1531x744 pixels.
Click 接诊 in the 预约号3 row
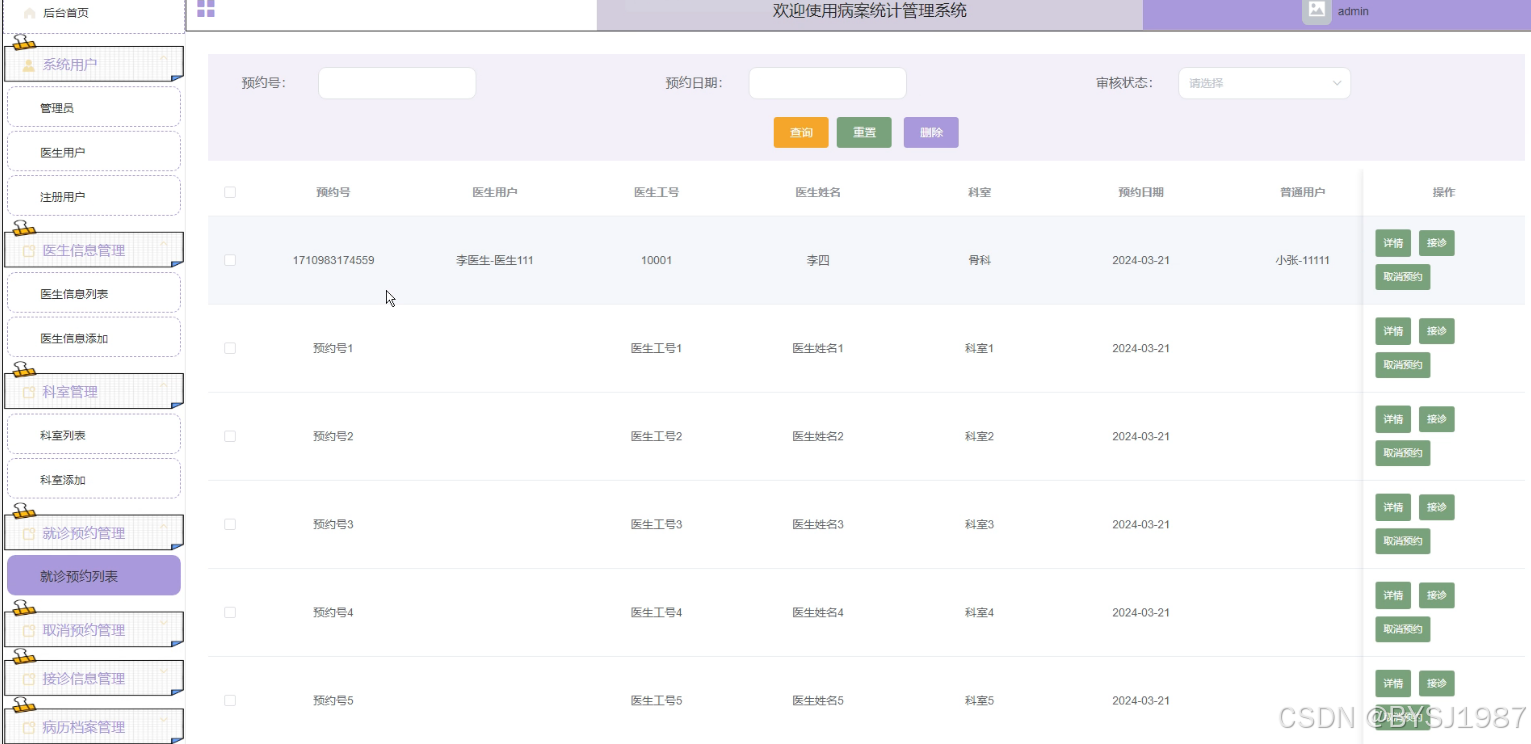pyautogui.click(x=1436, y=507)
